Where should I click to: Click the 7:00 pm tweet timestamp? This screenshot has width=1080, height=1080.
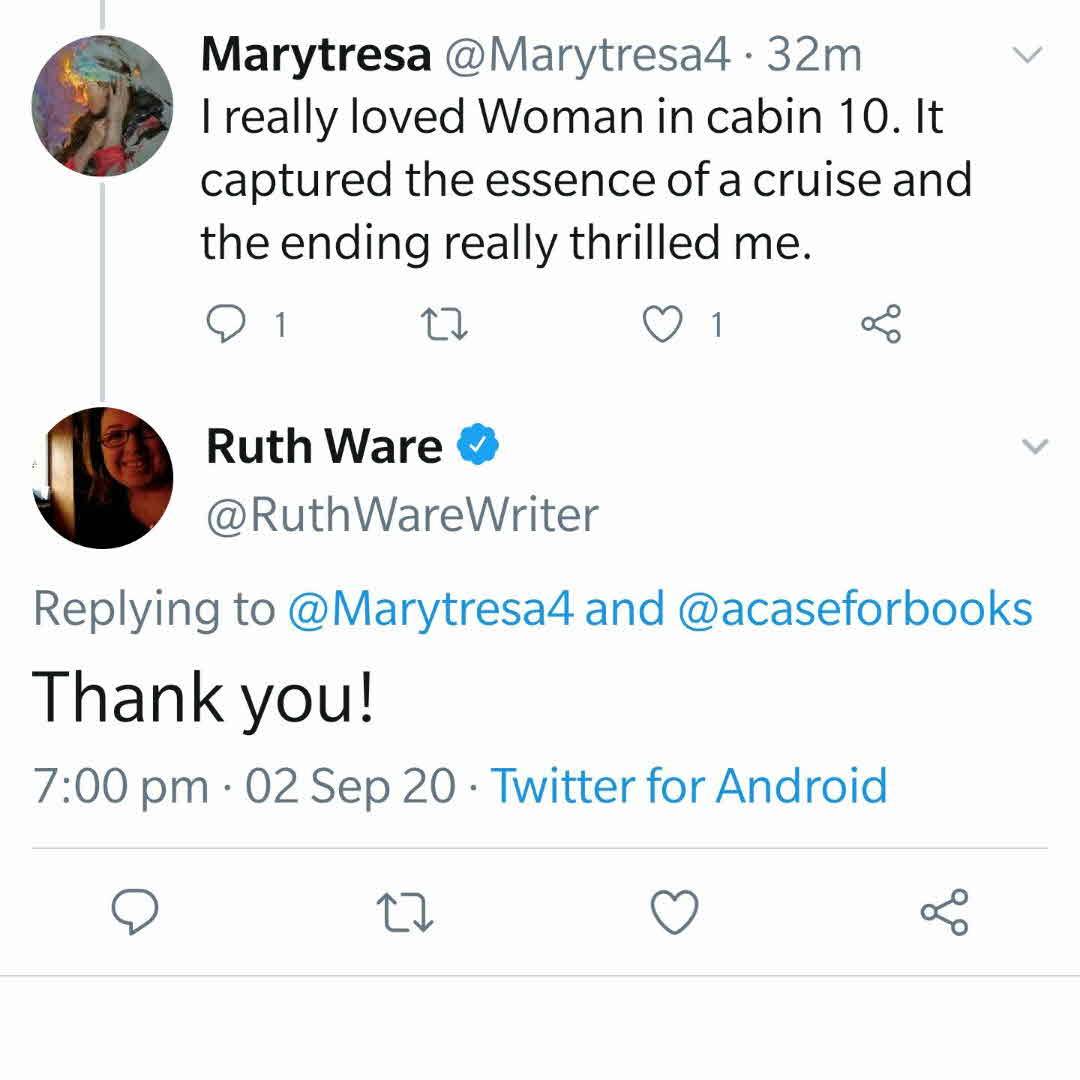(120, 785)
